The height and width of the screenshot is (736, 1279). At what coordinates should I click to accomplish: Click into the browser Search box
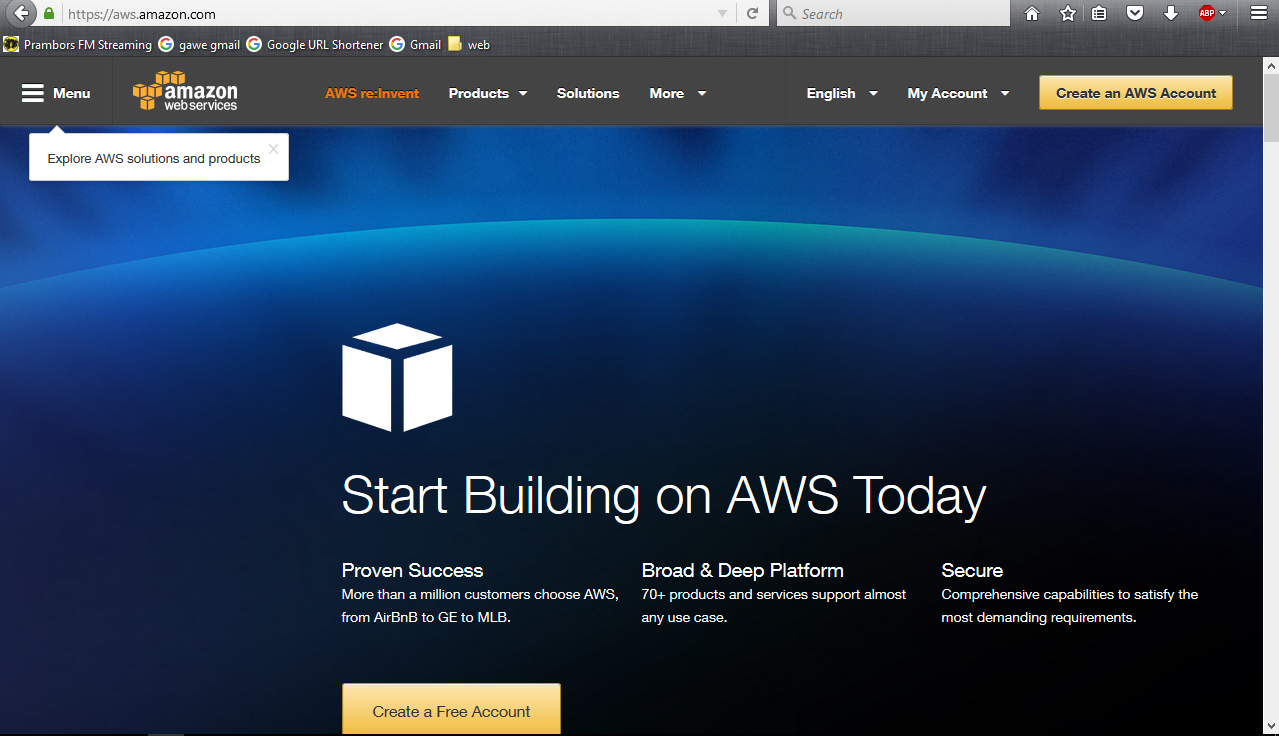coord(893,14)
